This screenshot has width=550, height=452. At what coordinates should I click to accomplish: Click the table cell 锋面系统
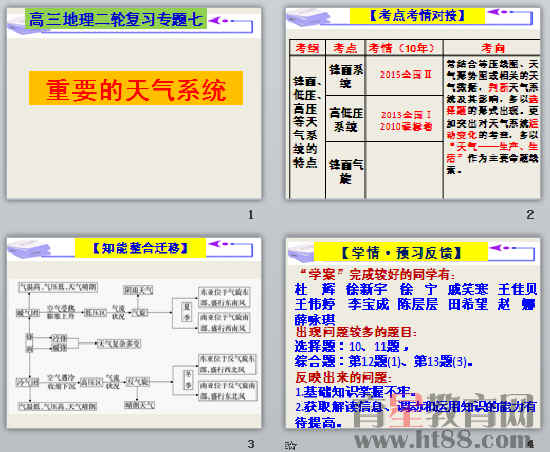[346, 76]
